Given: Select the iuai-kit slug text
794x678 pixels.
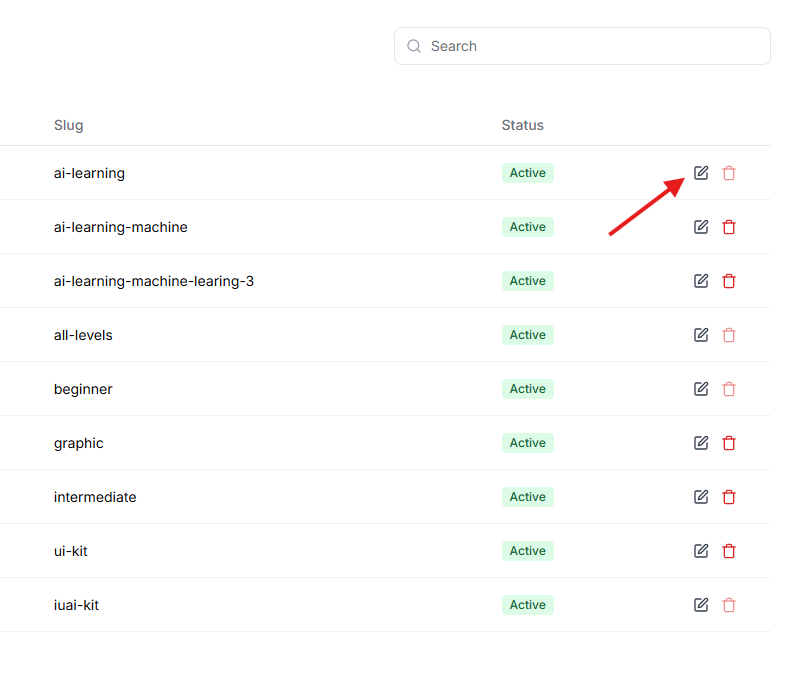Looking at the screenshot, I should pyautogui.click(x=76, y=605).
